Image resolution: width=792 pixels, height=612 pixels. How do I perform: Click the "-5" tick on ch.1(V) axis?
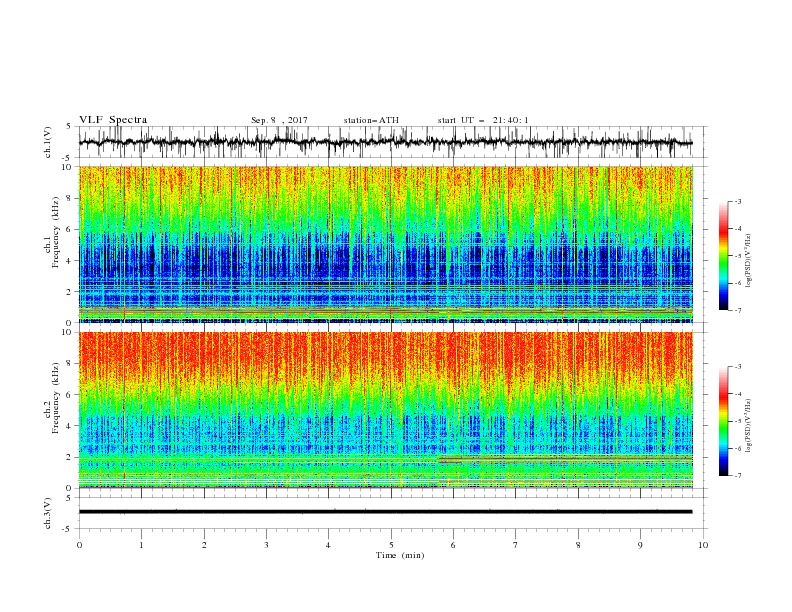68,158
